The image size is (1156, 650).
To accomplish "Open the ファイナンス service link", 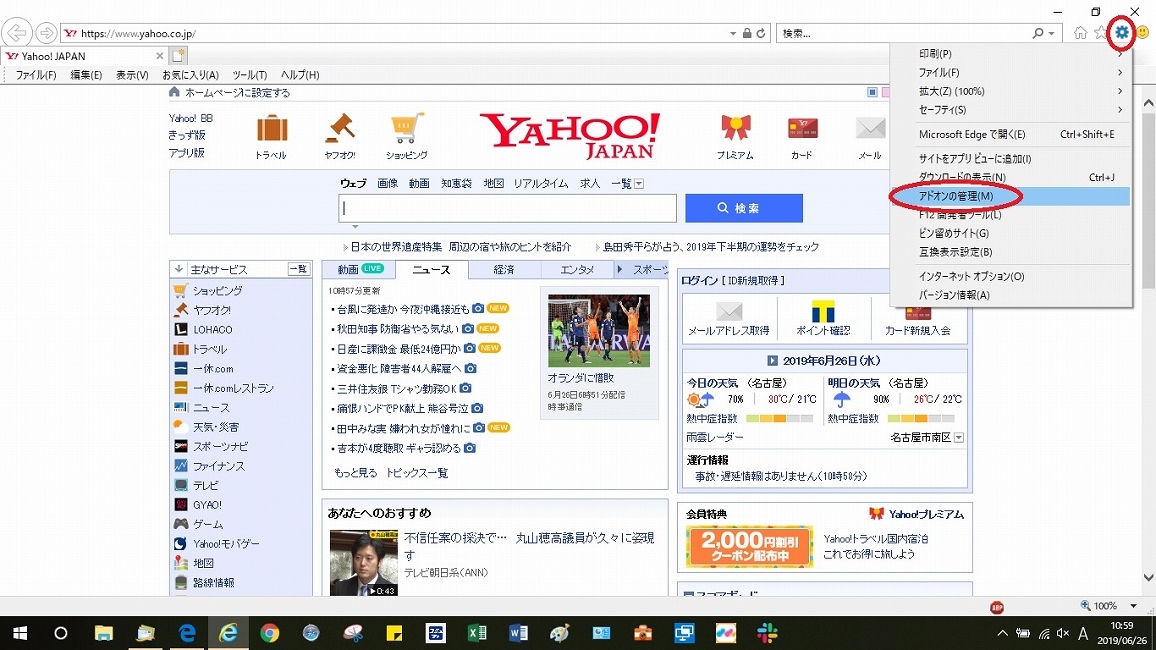I will (x=219, y=466).
